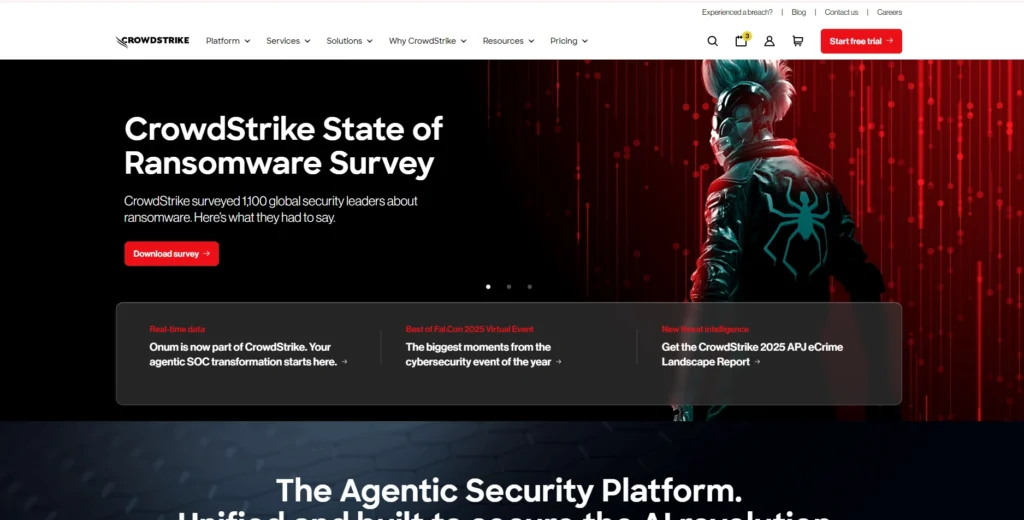Open the user account icon
1024x520 pixels.
(769, 41)
